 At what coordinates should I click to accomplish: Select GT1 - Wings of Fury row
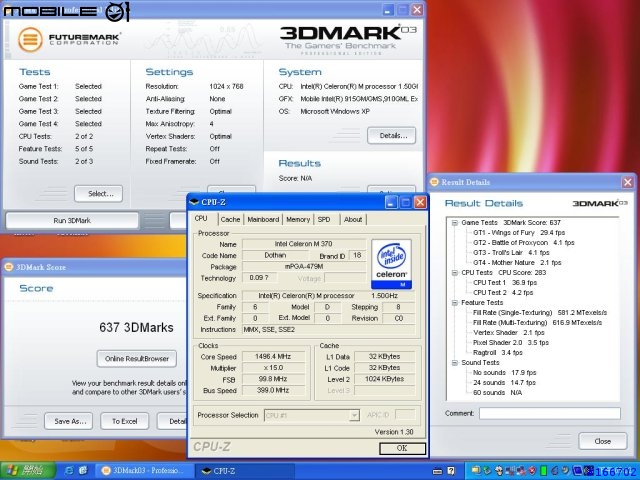click(518, 233)
